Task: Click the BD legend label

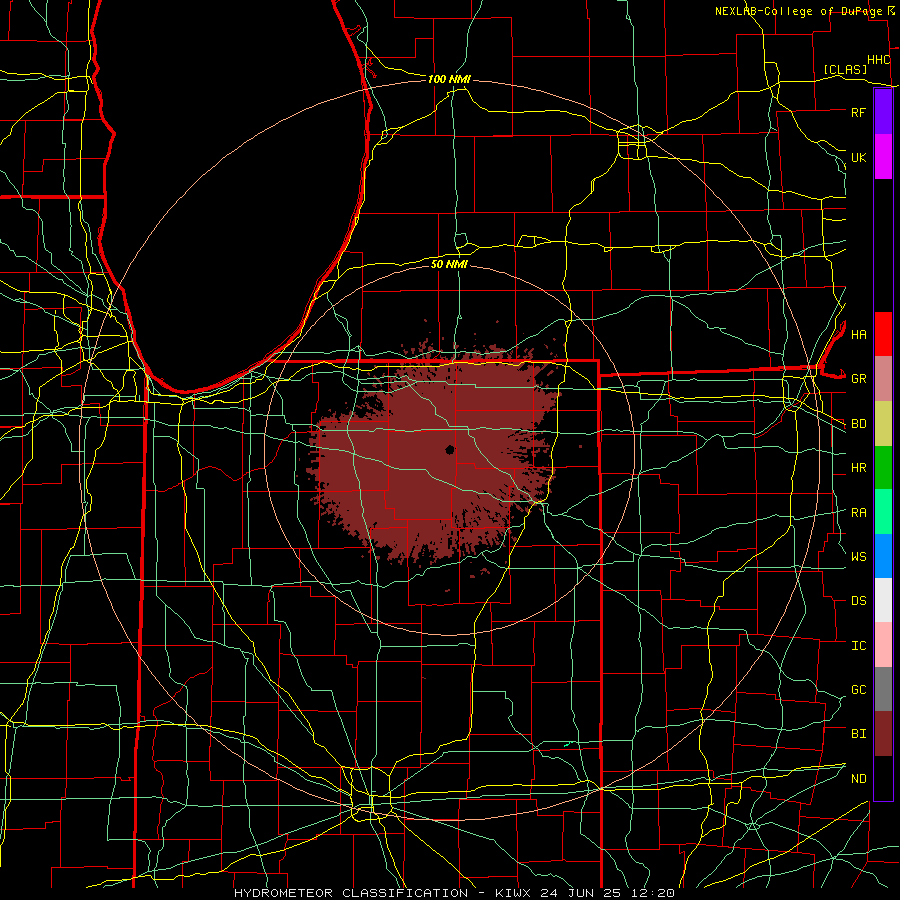Action: pyautogui.click(x=858, y=424)
